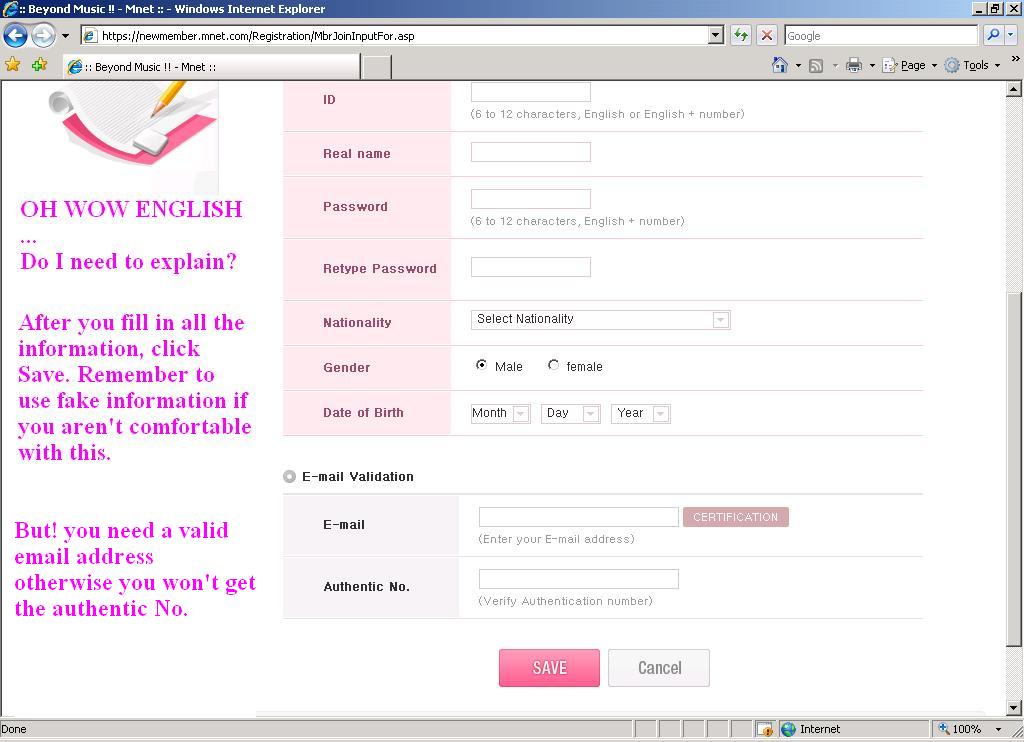Open the Select Nationality dropdown
The height and width of the screenshot is (742, 1024).
coord(600,320)
